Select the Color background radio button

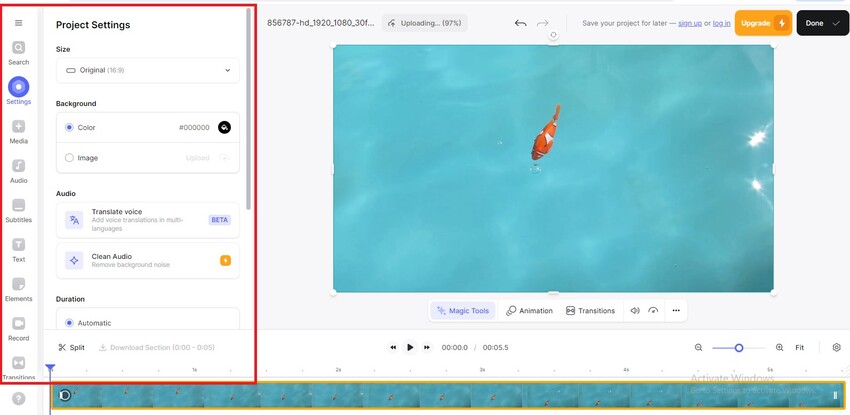(69, 128)
